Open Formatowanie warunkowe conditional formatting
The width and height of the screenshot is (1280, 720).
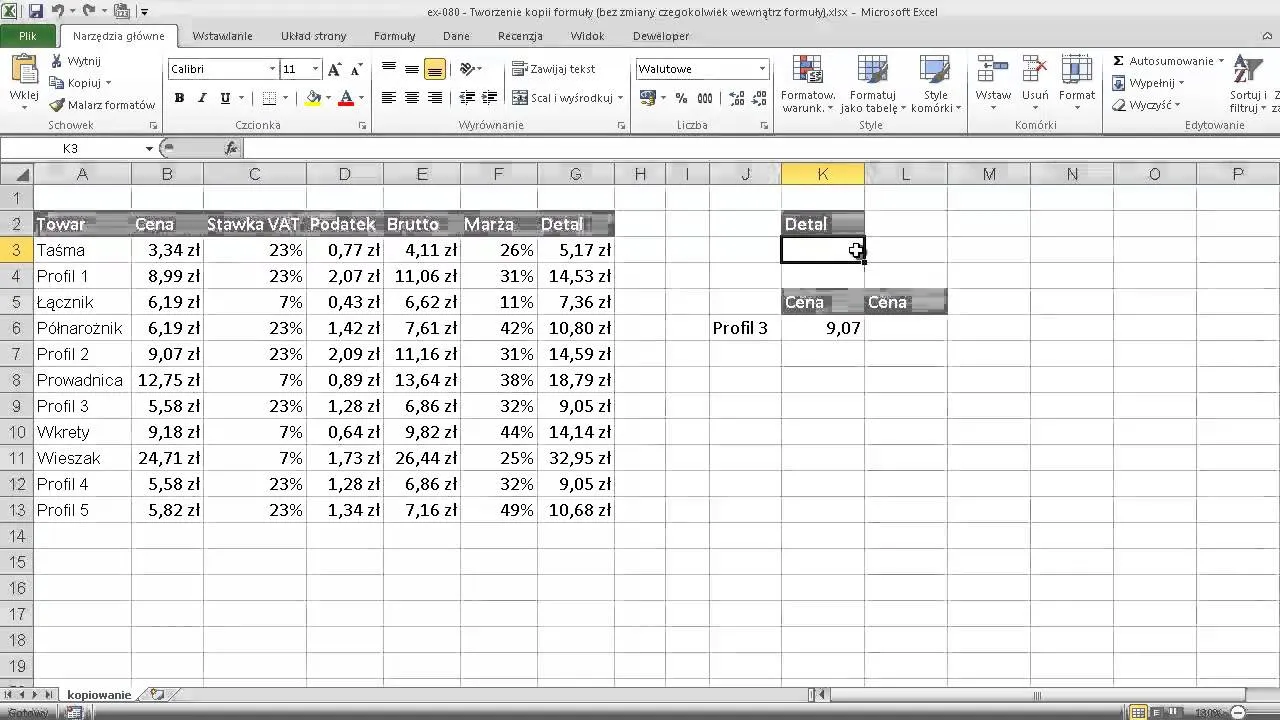pos(808,83)
